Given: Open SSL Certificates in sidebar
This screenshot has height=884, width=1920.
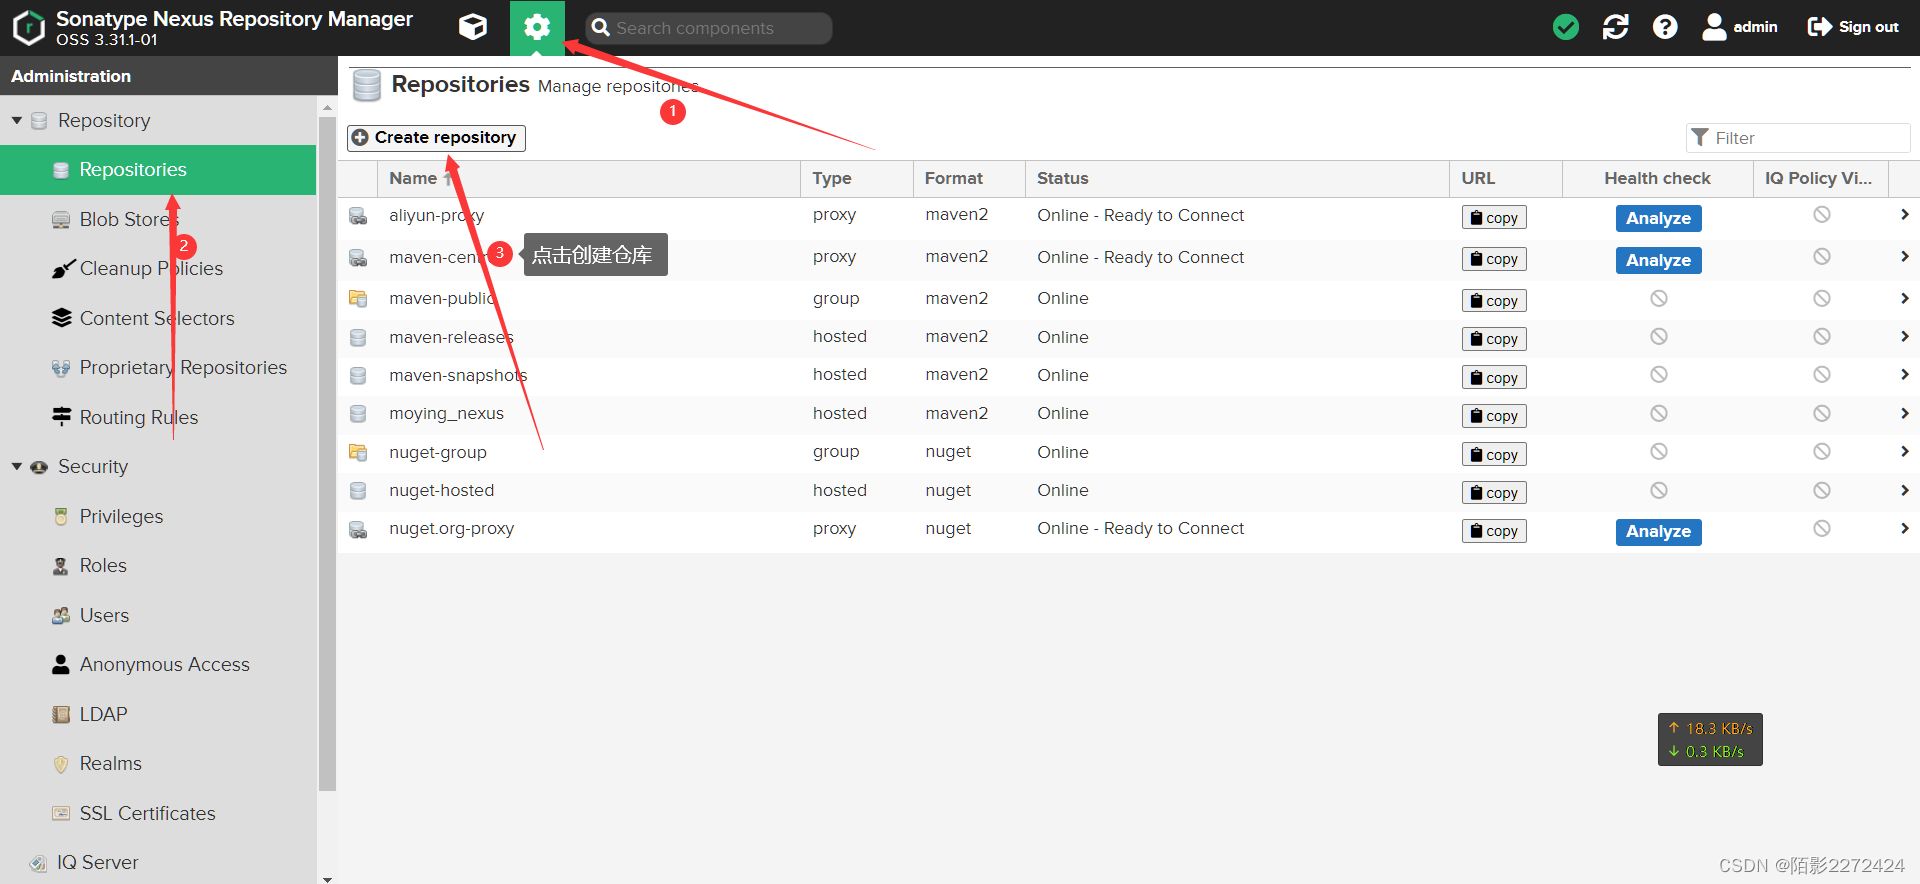Looking at the screenshot, I should (158, 813).
